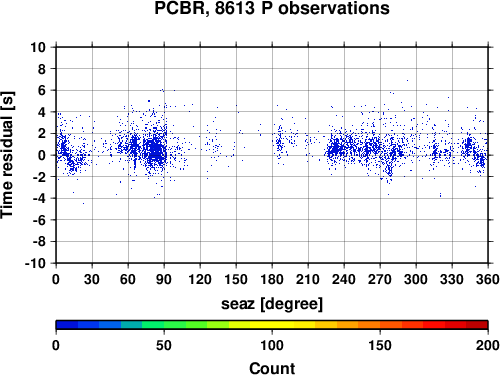Click the Time residual [s] axis label
The width and height of the screenshot is (500, 375).
[x=7, y=155]
